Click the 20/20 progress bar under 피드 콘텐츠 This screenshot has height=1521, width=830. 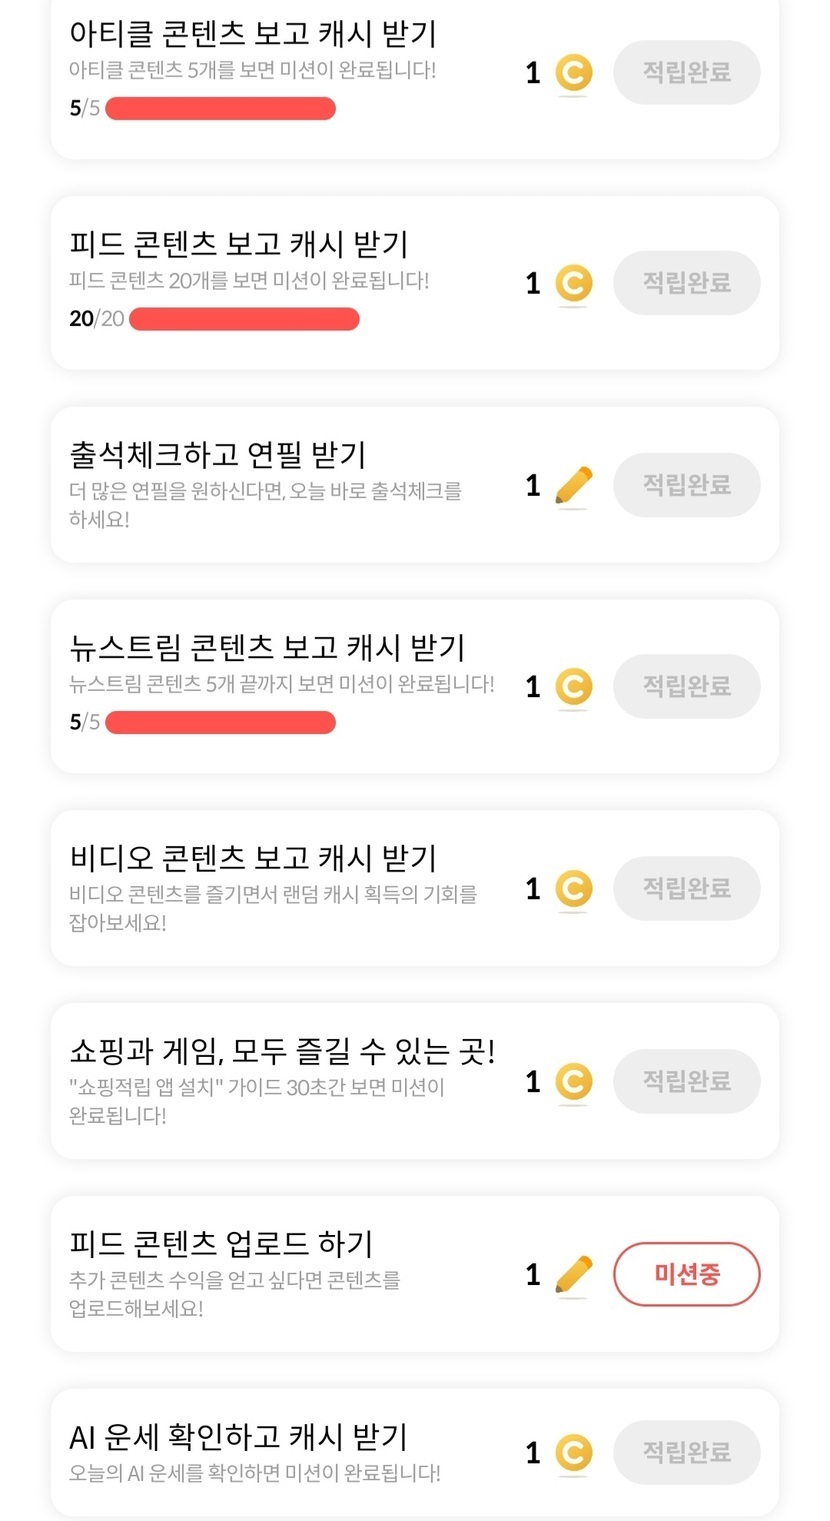point(244,319)
